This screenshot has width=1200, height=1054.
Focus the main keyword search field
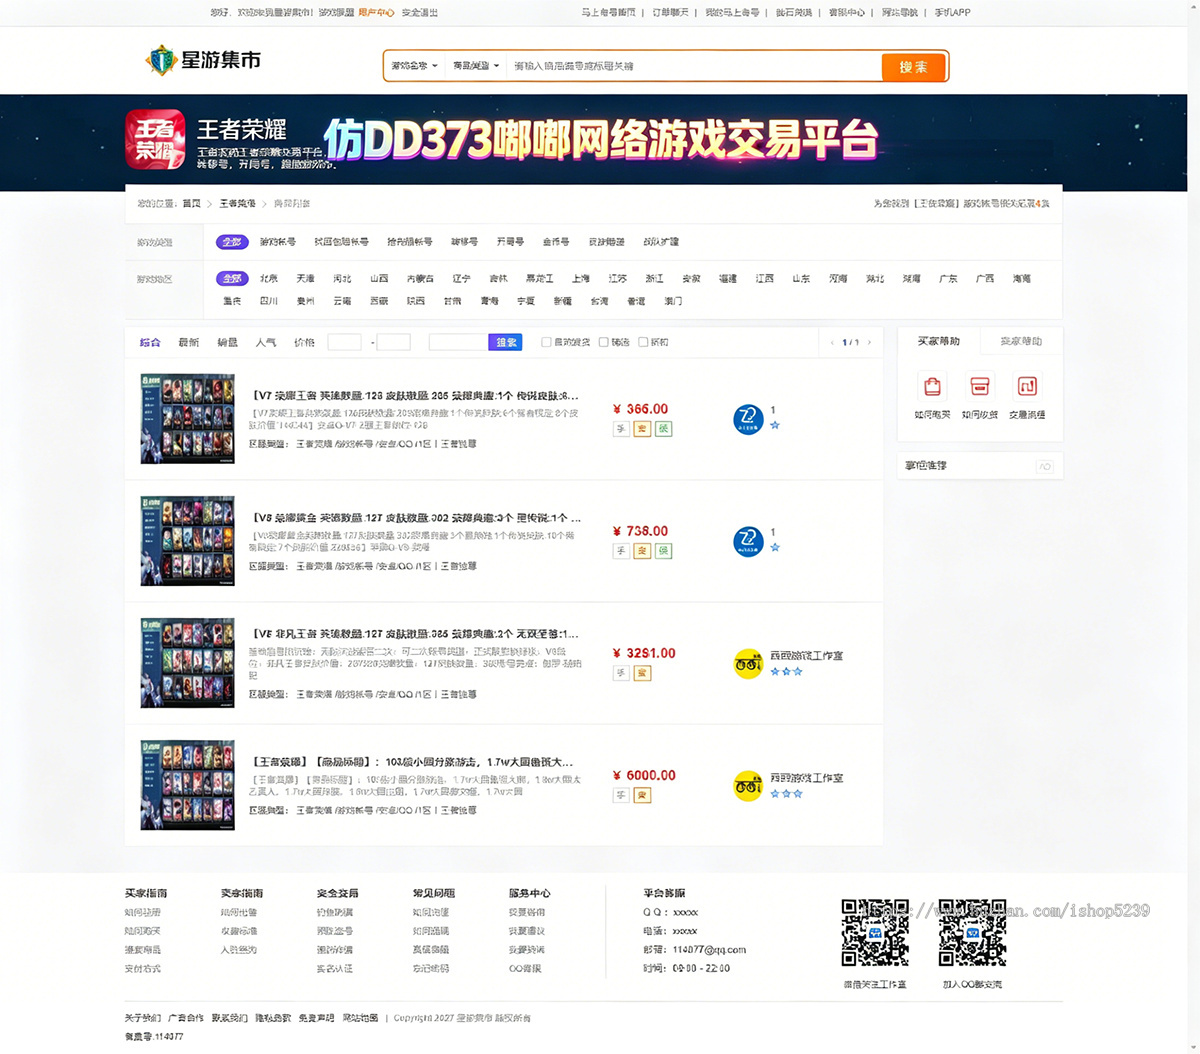(693, 66)
